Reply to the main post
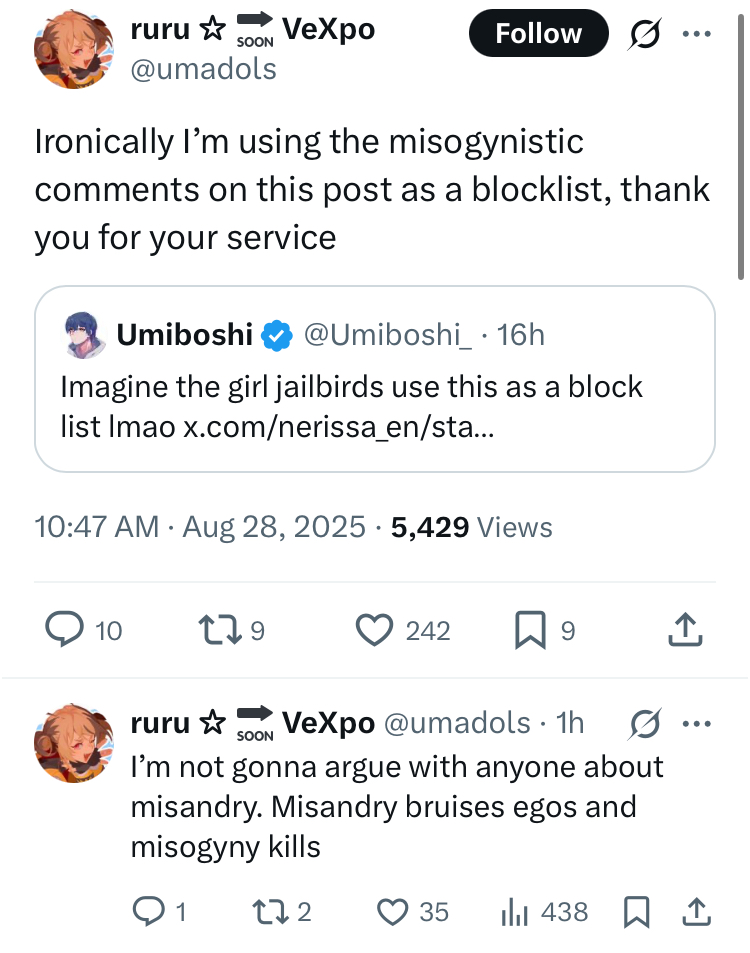The image size is (750, 953). (x=66, y=630)
